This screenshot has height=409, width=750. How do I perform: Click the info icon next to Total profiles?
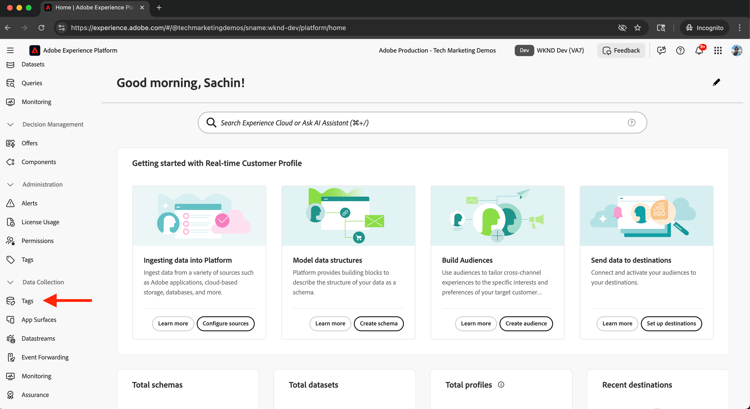coord(501,385)
